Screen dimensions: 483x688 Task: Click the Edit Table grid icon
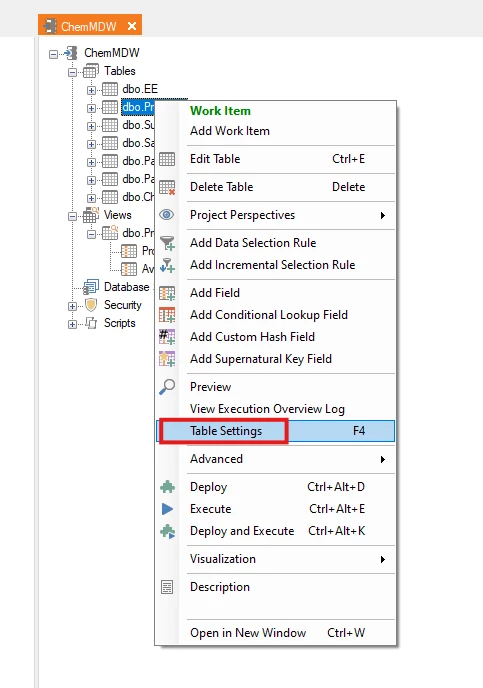167,159
